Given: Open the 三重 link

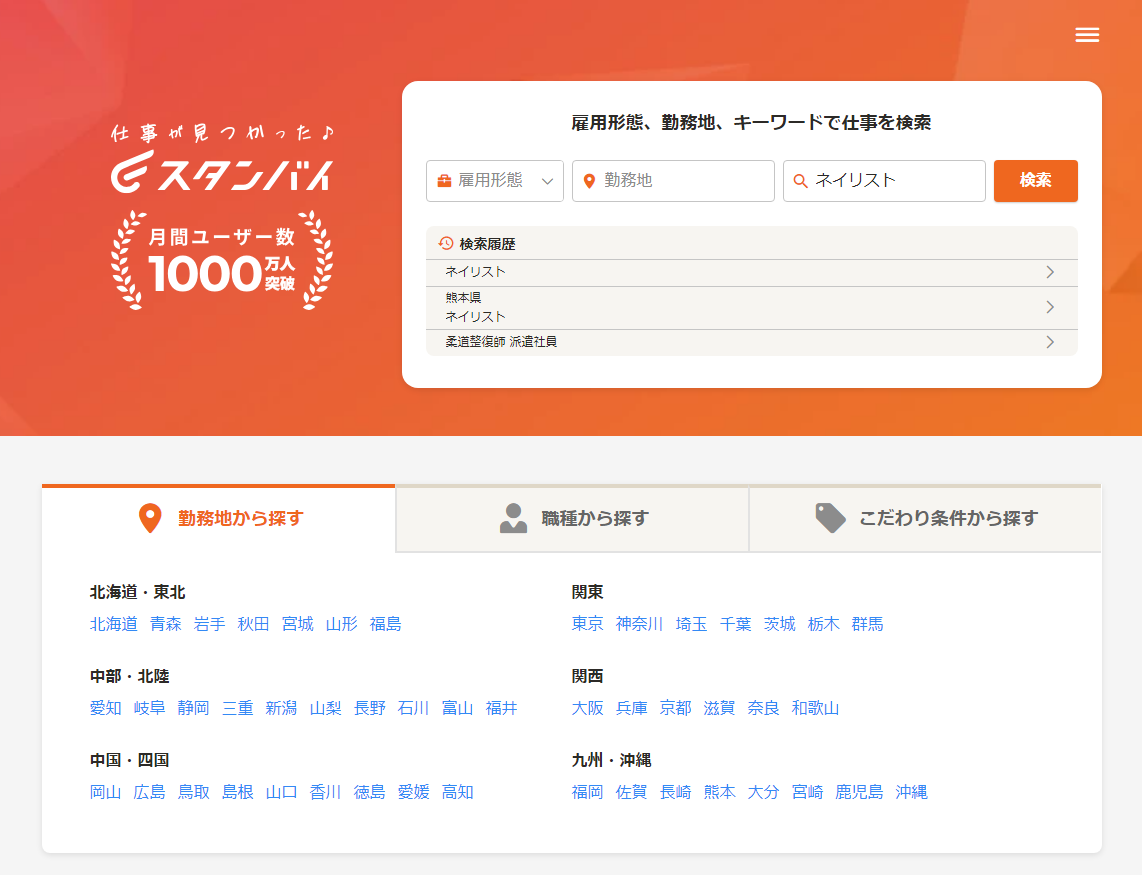Looking at the screenshot, I should (237, 708).
